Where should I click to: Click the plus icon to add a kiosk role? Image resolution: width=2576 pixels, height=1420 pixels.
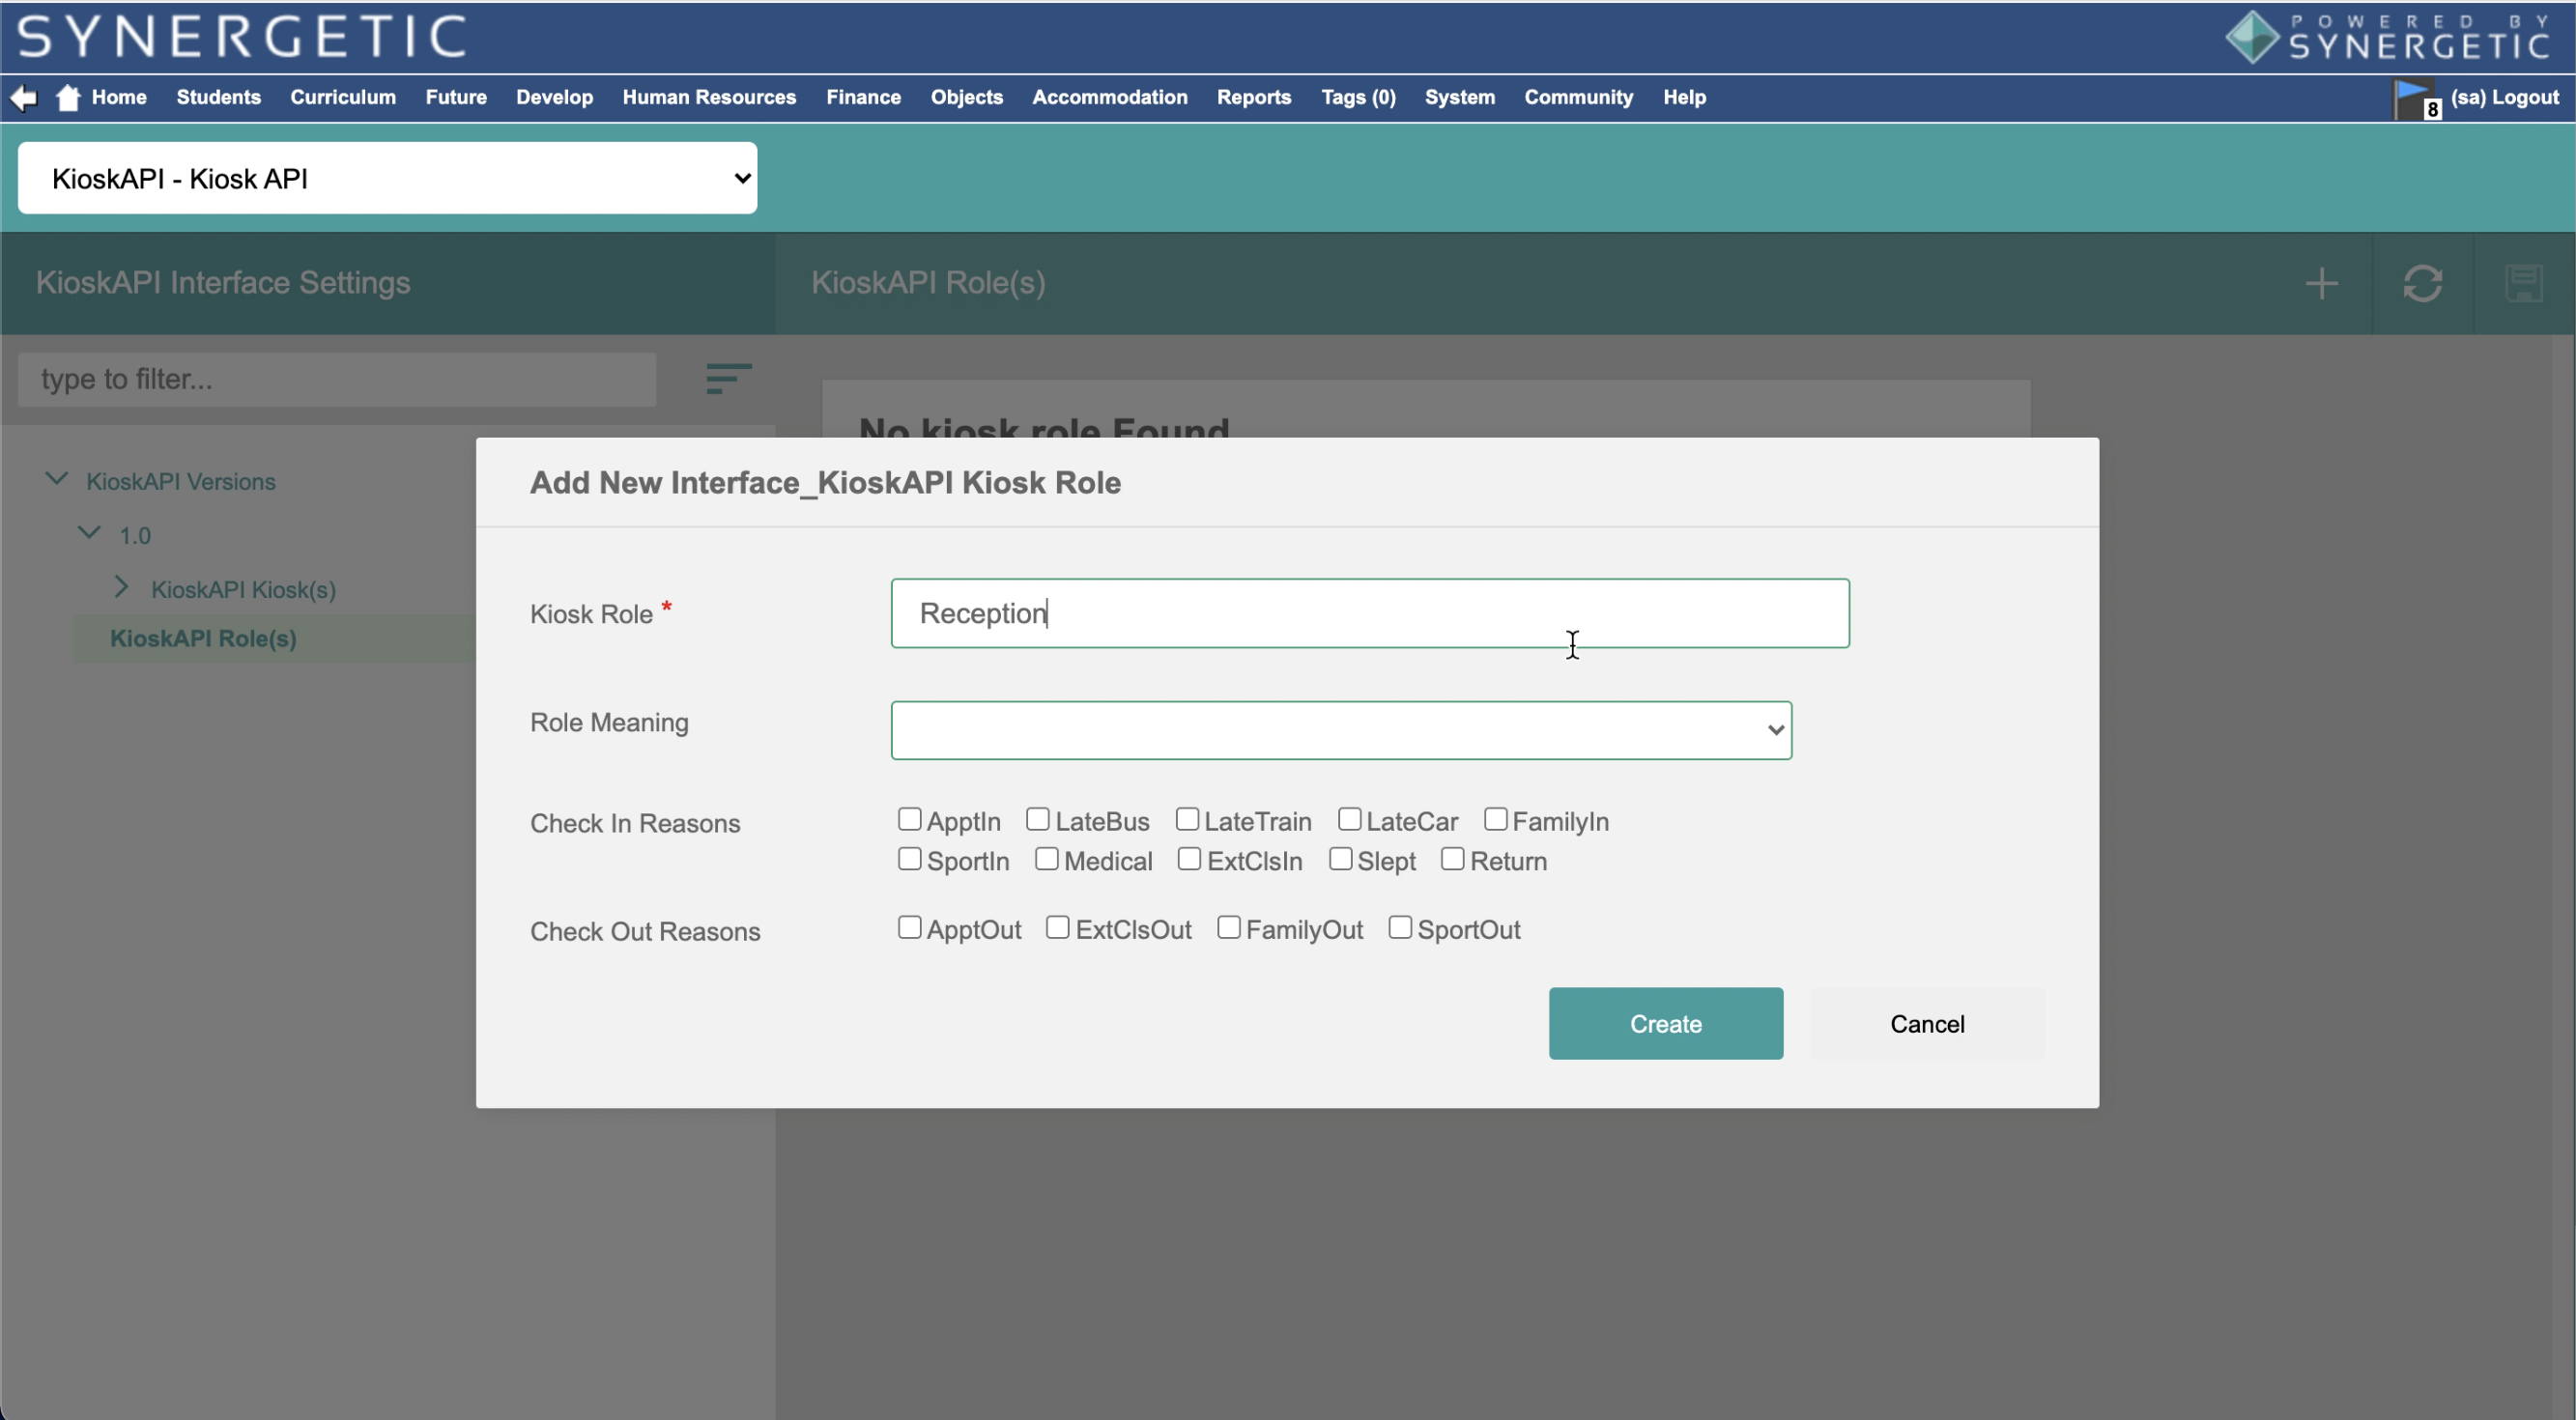pyautogui.click(x=2321, y=283)
